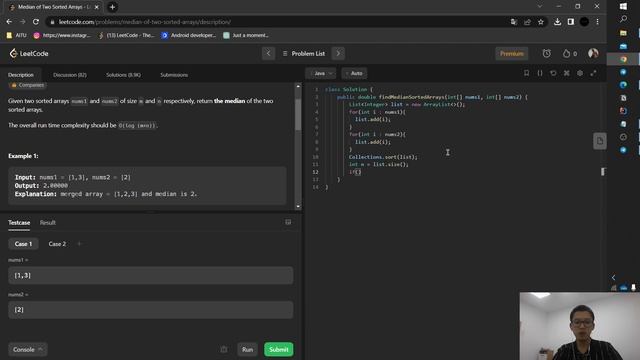Open the Just a moment bookmark

click(x=246, y=36)
